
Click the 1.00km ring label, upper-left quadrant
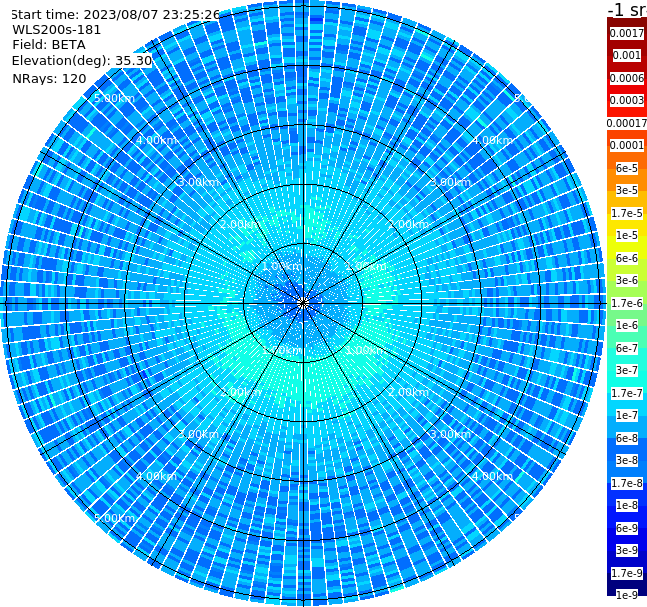tap(283, 266)
